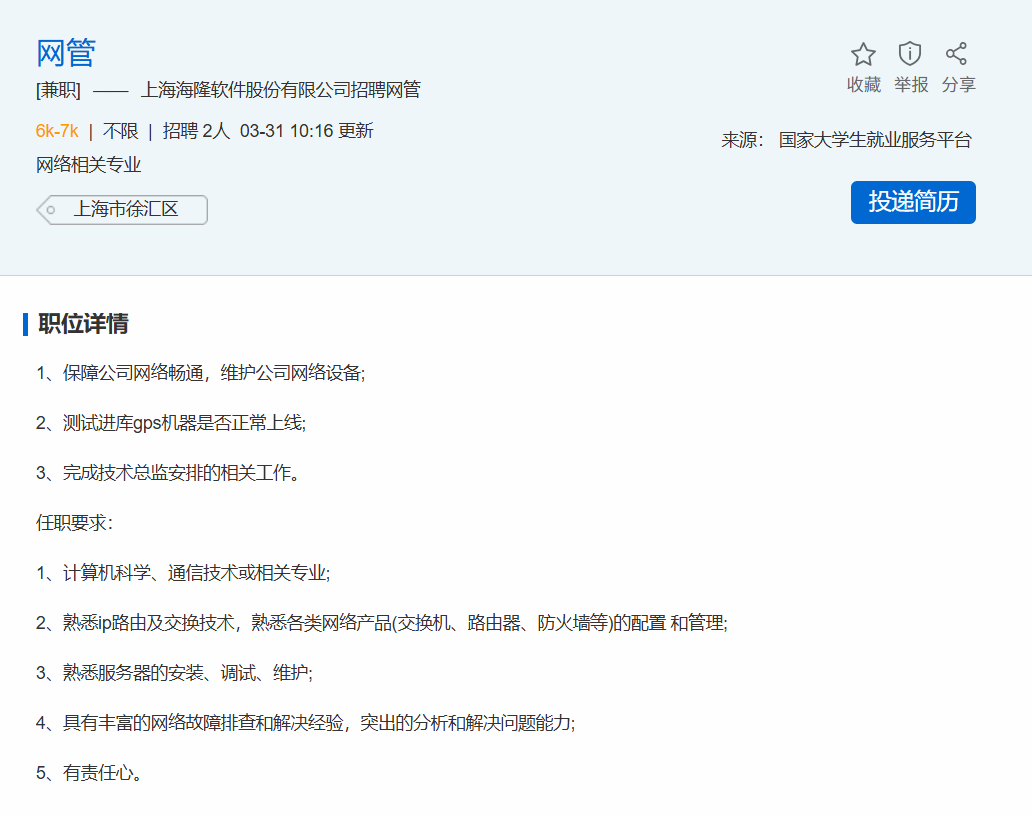1032x816 pixels.
Task: Click the 职位详情 section heading
Action: [x=83, y=324]
